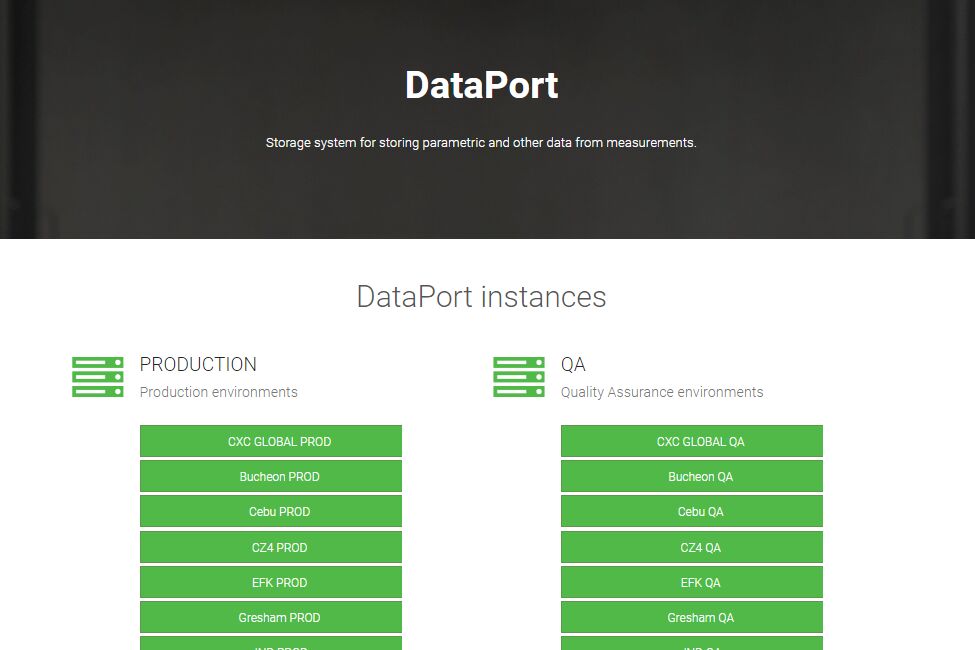Open the Bucheon PROD instance

tap(270, 477)
